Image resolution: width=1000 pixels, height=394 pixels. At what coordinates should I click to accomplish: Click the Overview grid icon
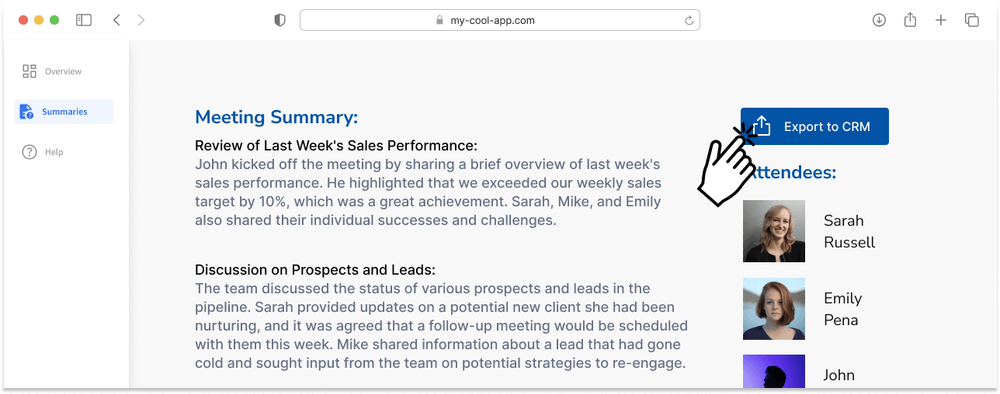[29, 71]
